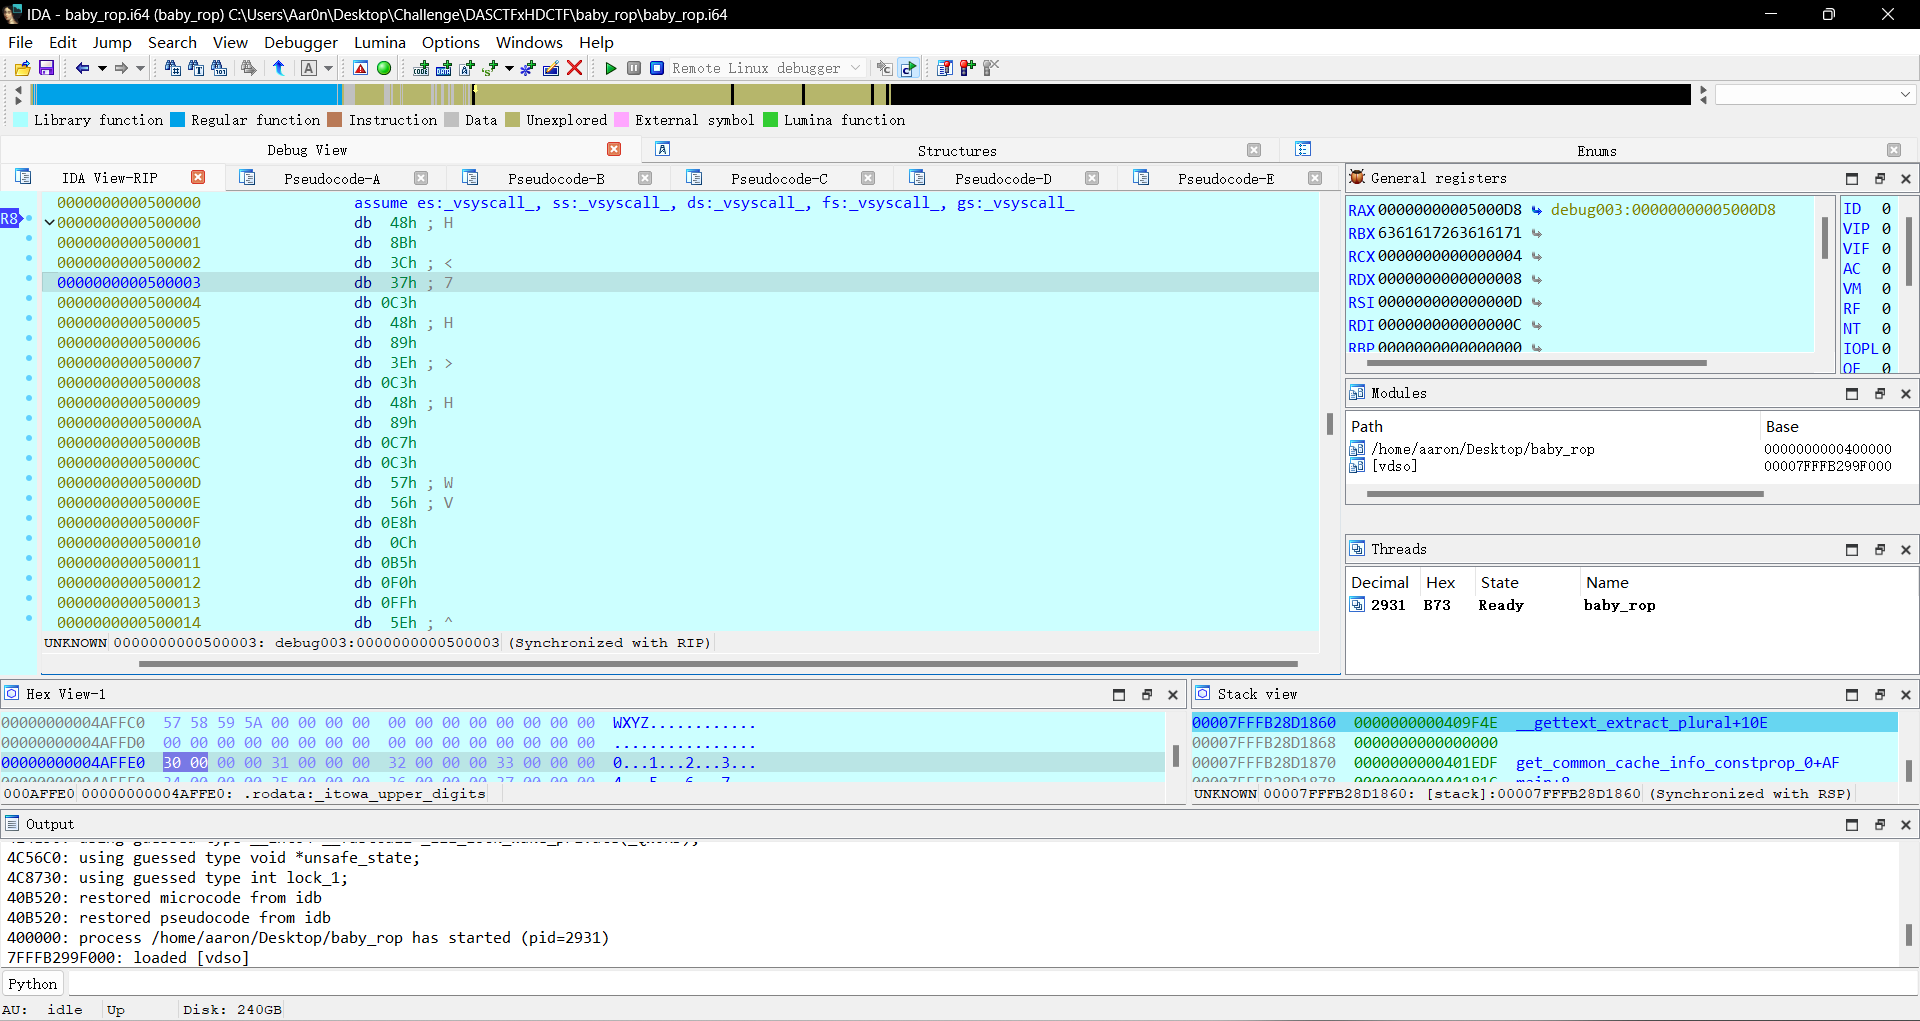Click the Open file toolbar icon
Viewport: 1920px width, 1021px height.
(x=22, y=68)
